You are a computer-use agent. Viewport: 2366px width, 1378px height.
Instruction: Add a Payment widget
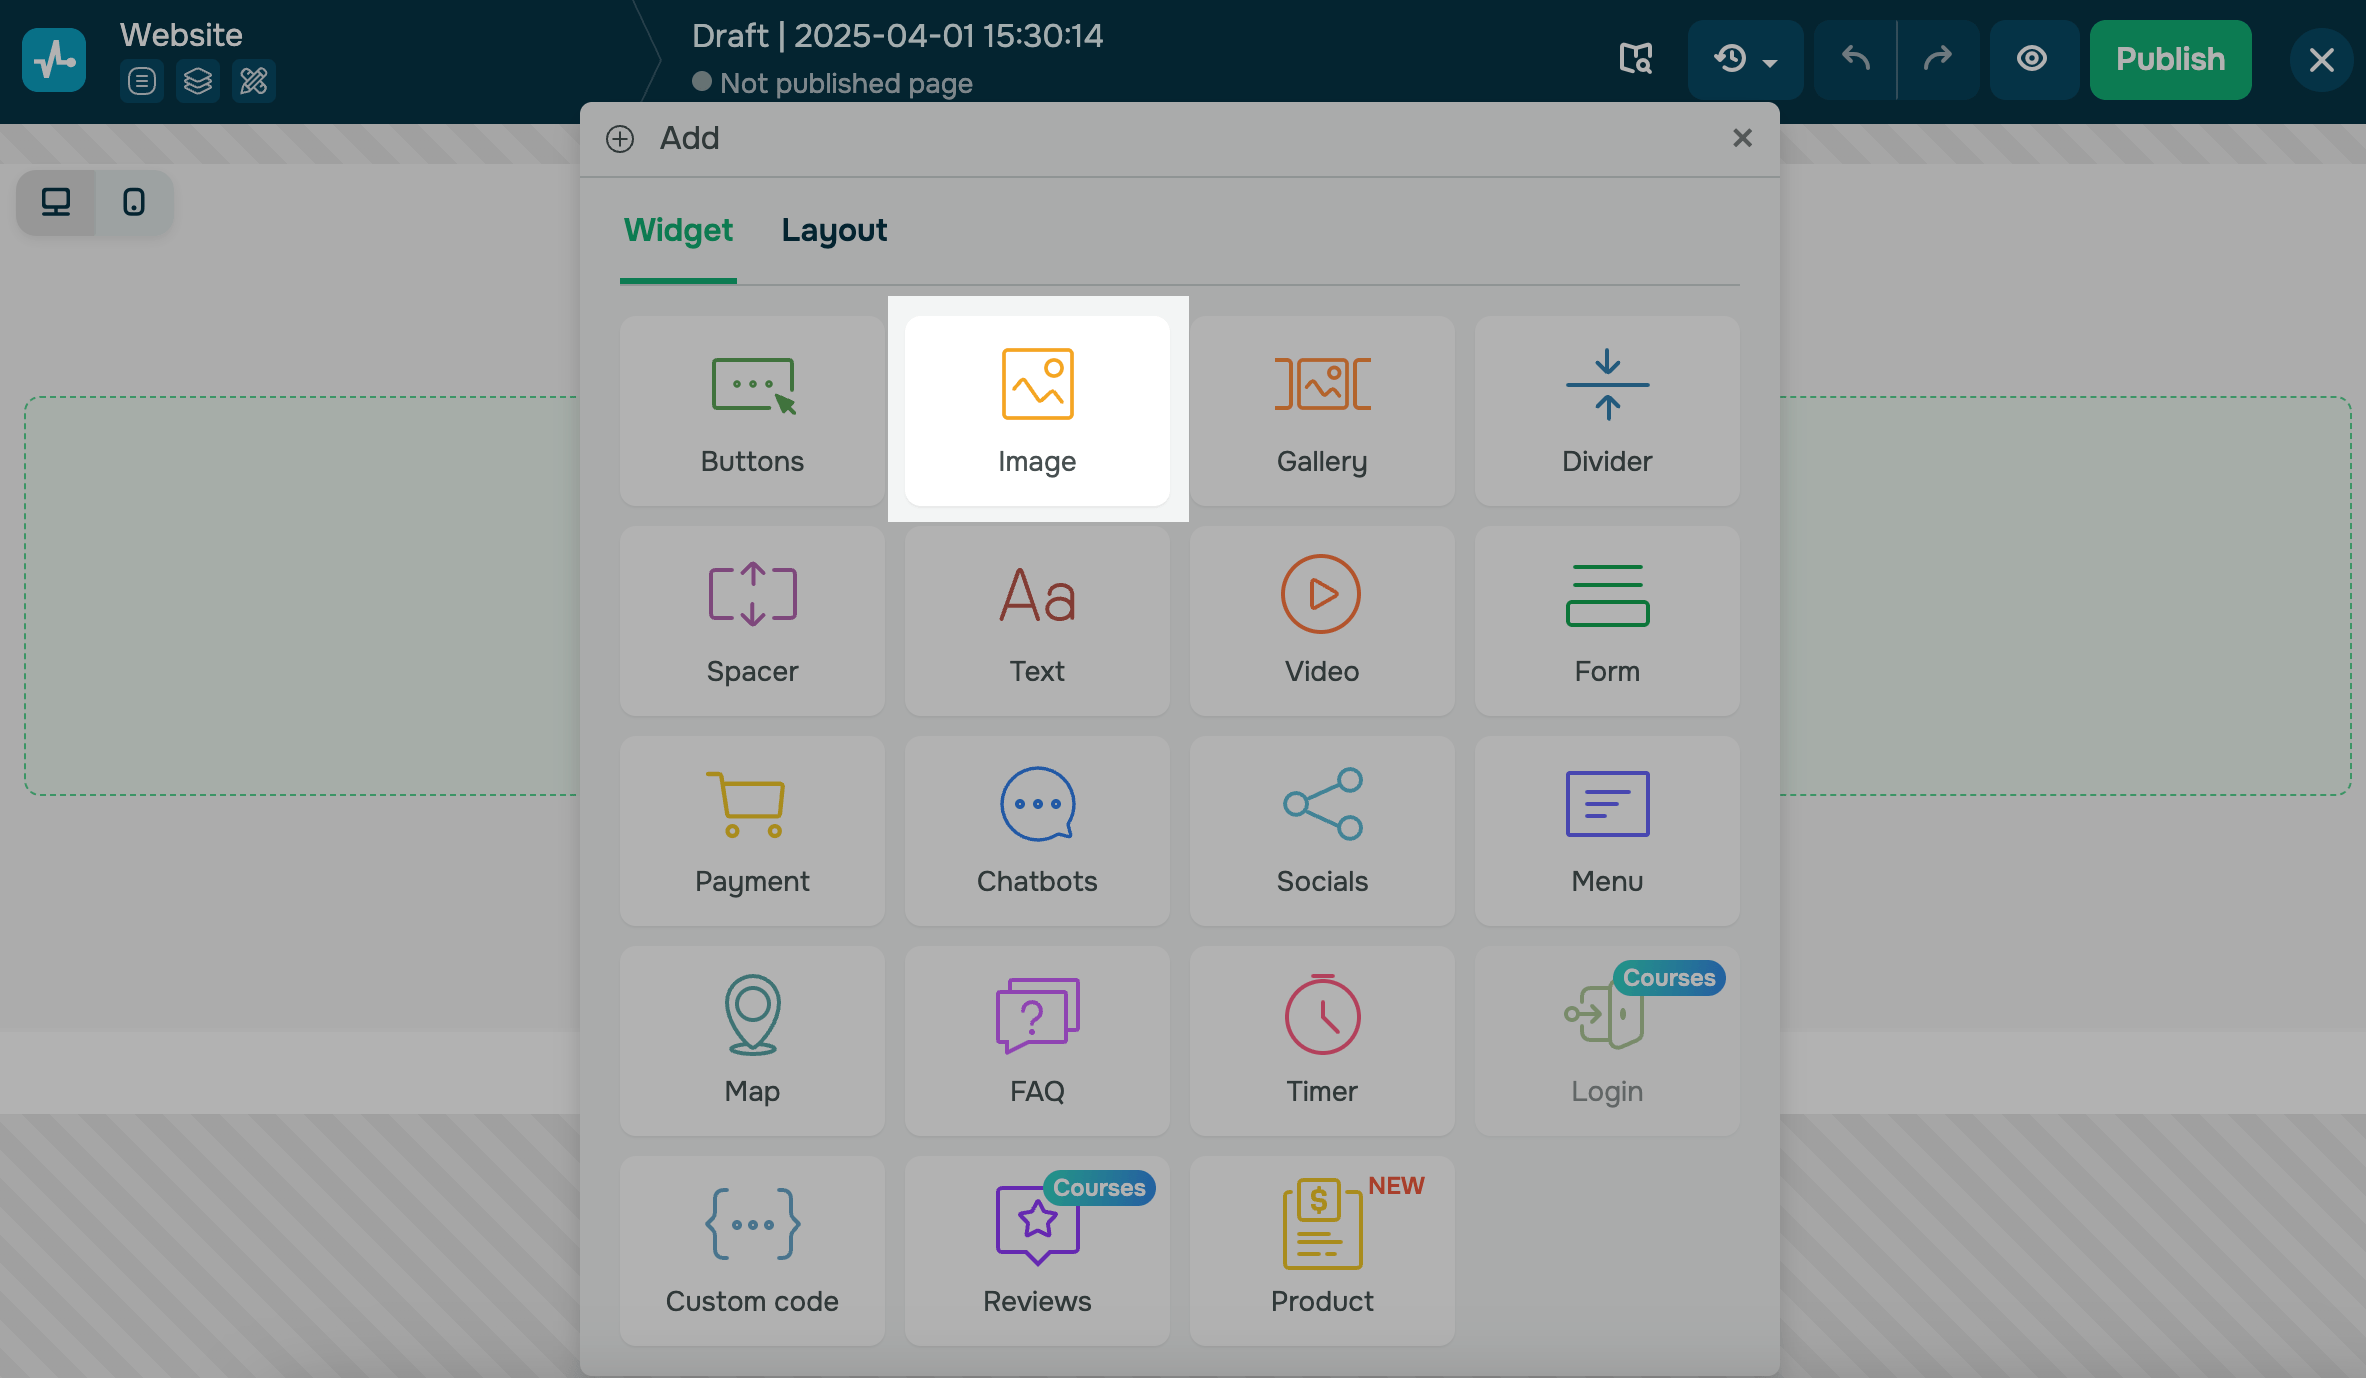752,830
